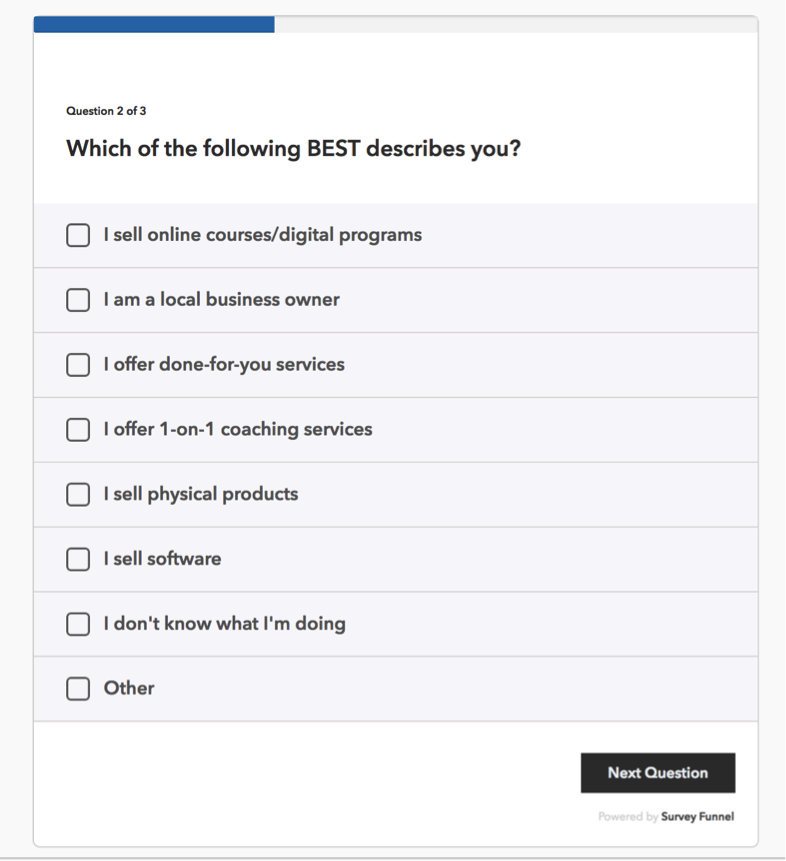Check the 1-on-1 coaching services box

[78, 429]
